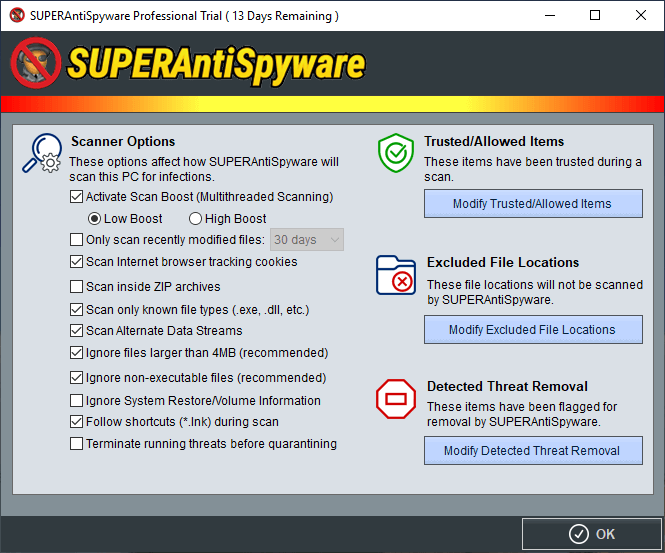Click the SUPERAntiSpyware logo icon in banner
Viewport: 665px width, 553px height.
[36, 63]
